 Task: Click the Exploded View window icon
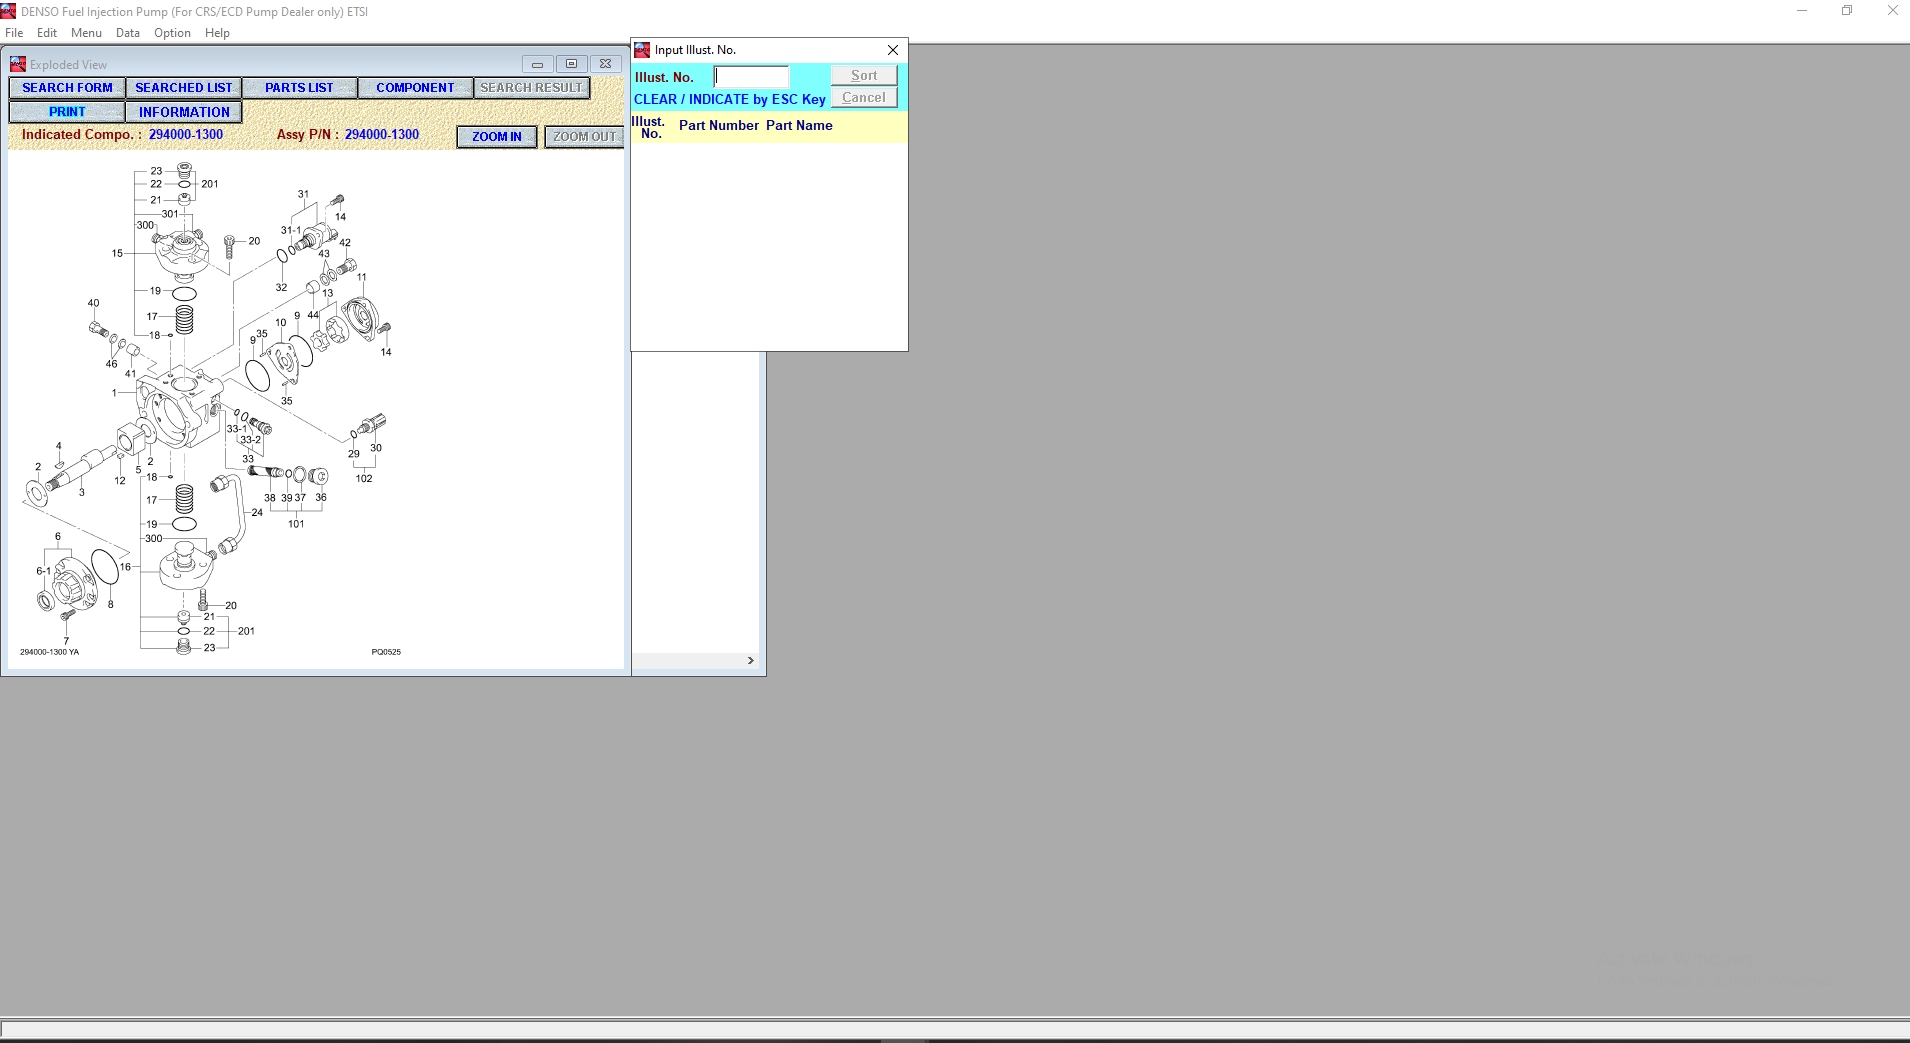(x=18, y=64)
